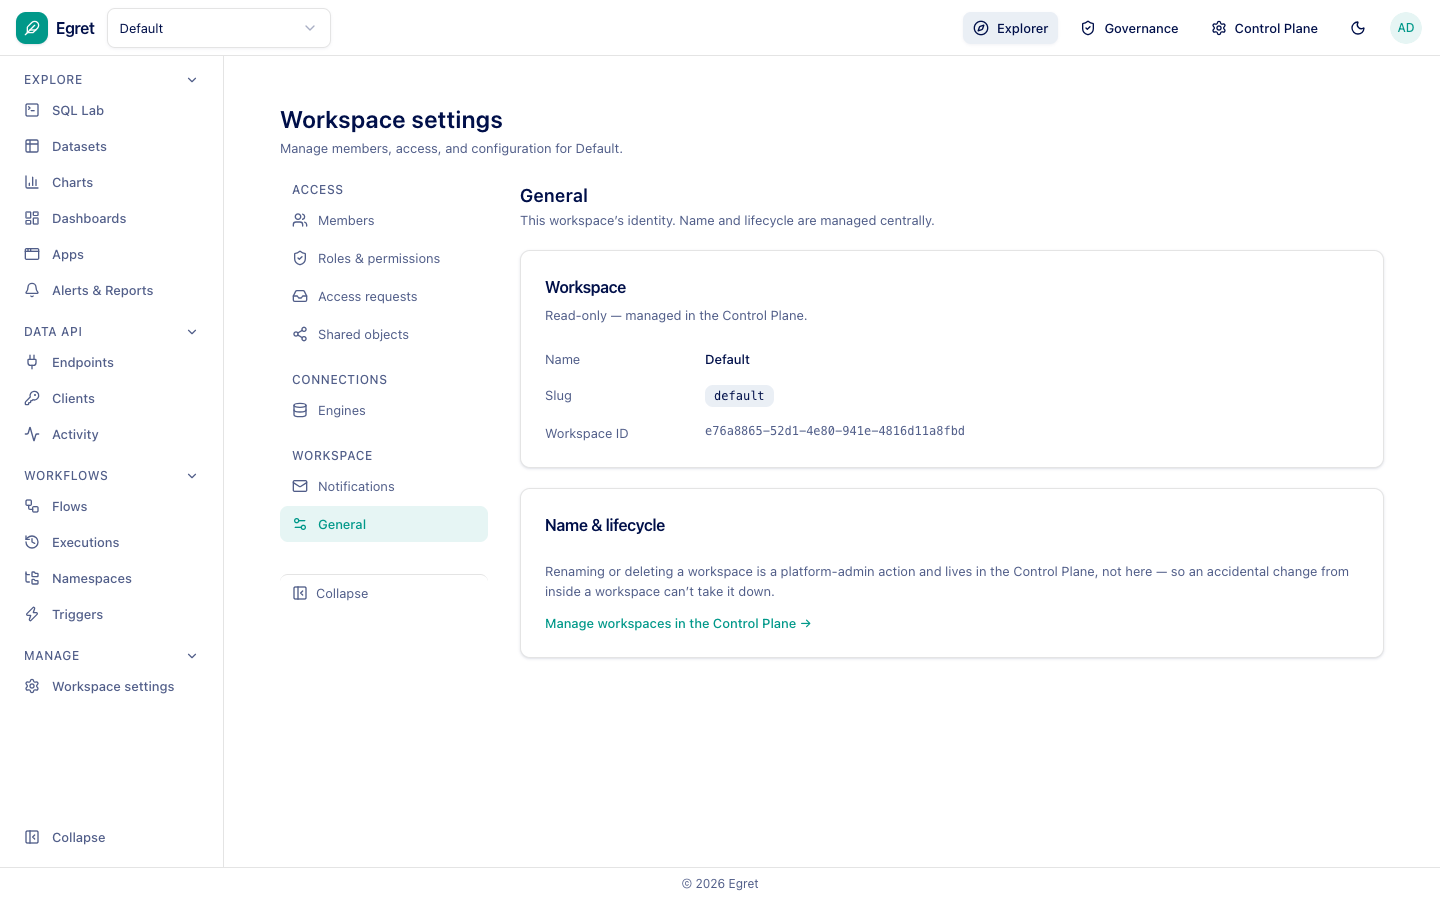Go to Charts in the sidebar
The width and height of the screenshot is (1440, 900).
pos(111,183)
